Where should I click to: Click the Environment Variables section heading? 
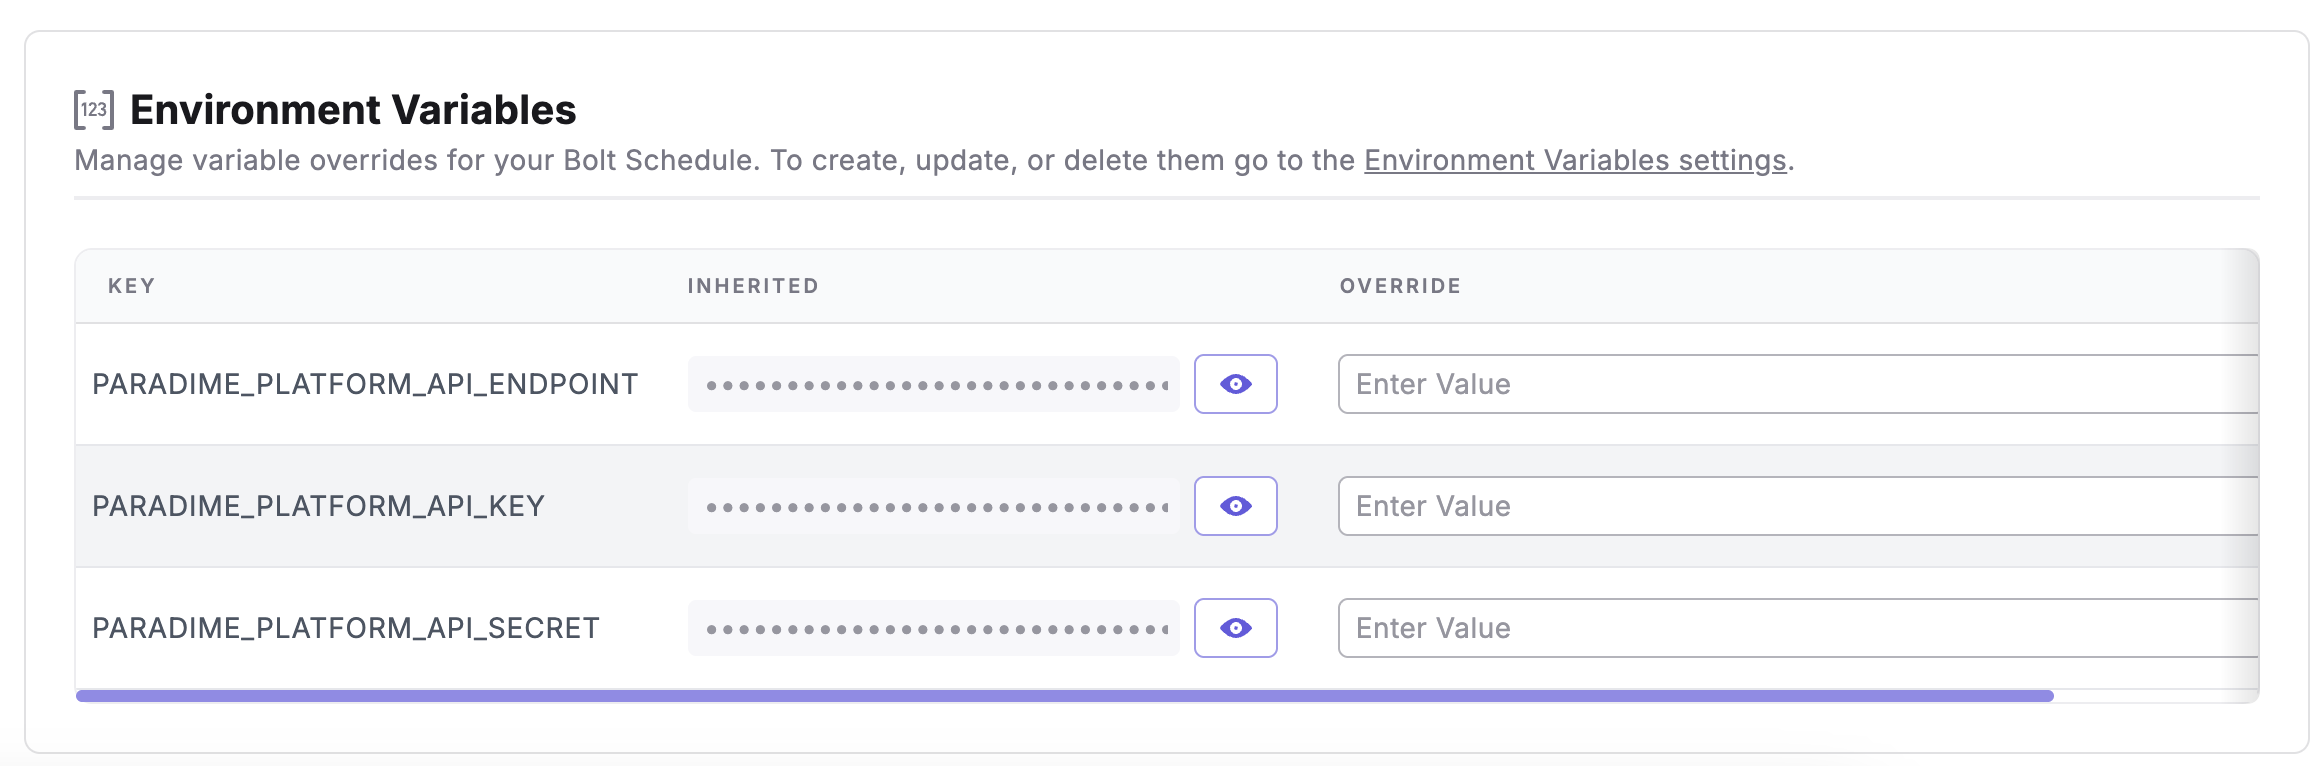353,110
